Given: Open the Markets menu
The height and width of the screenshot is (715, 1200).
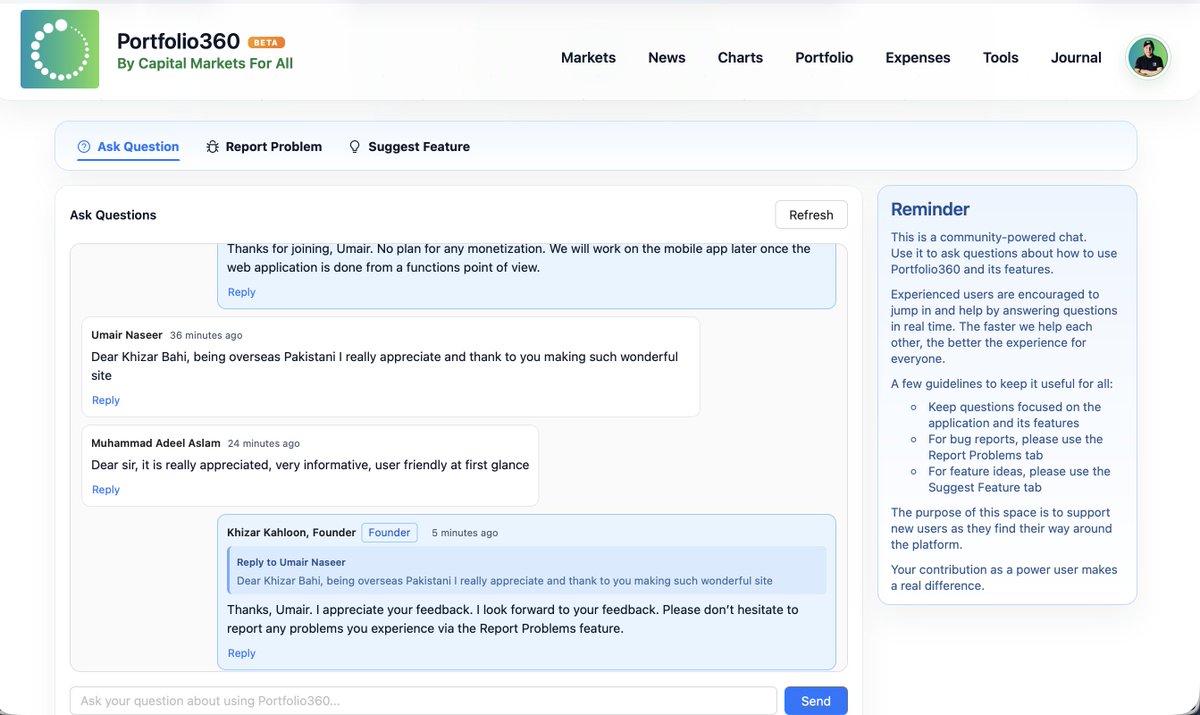Looking at the screenshot, I should (x=588, y=58).
